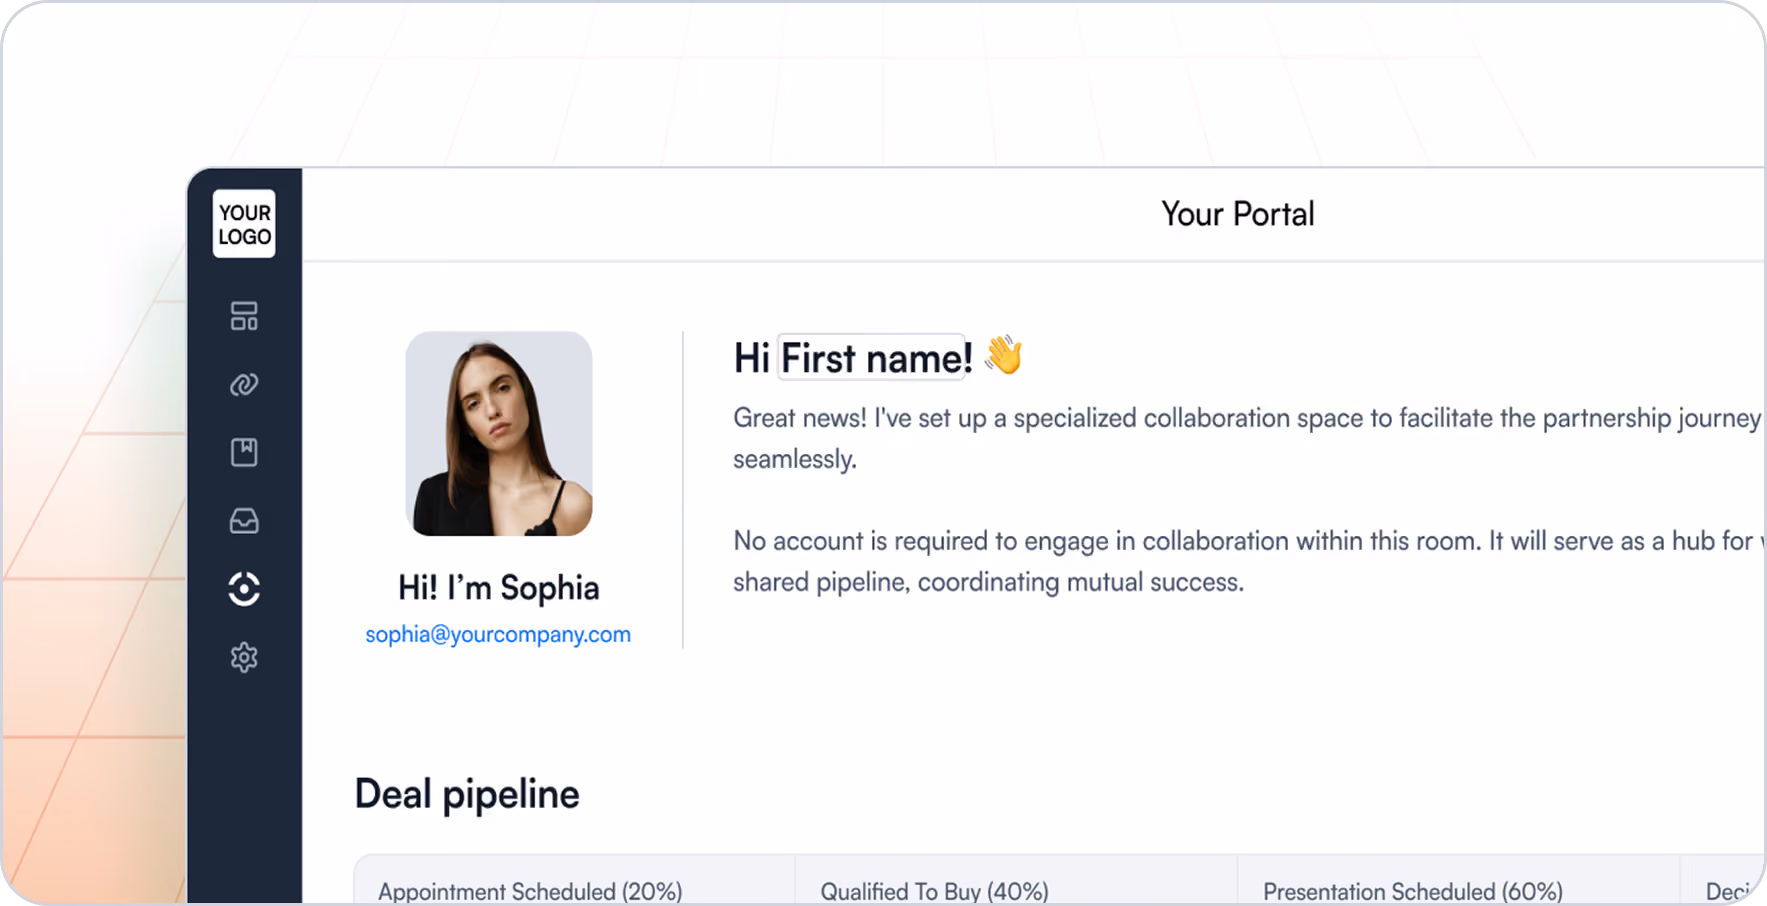Click Sophia's profile photo
Viewport: 1767px width, 906px height.
click(499, 434)
